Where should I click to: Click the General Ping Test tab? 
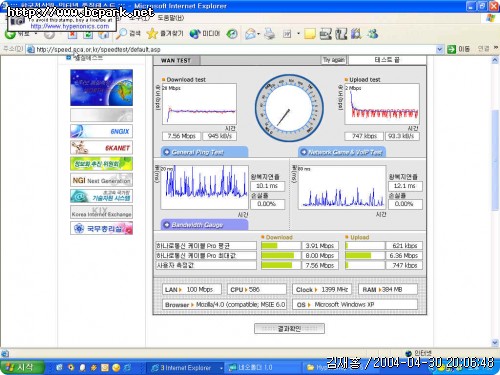click(x=204, y=152)
